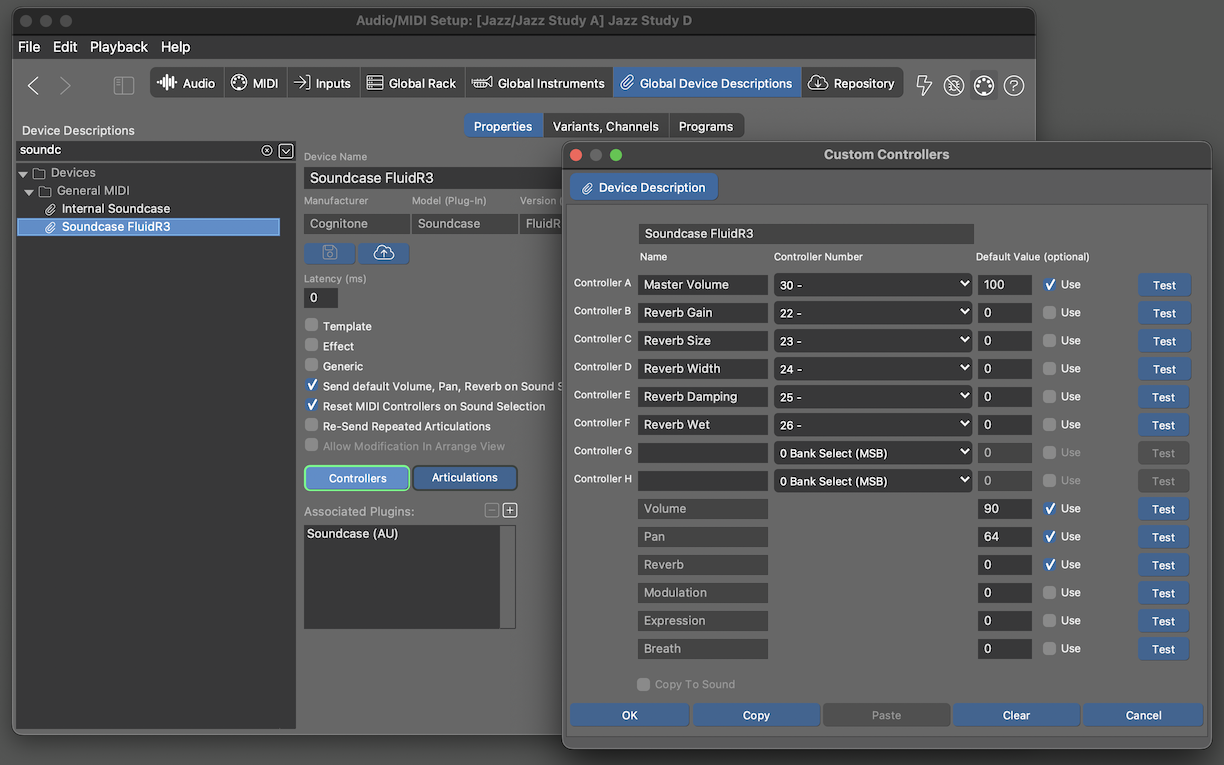Switch to Global Instruments tab
The image size is (1224, 765).
pos(538,83)
